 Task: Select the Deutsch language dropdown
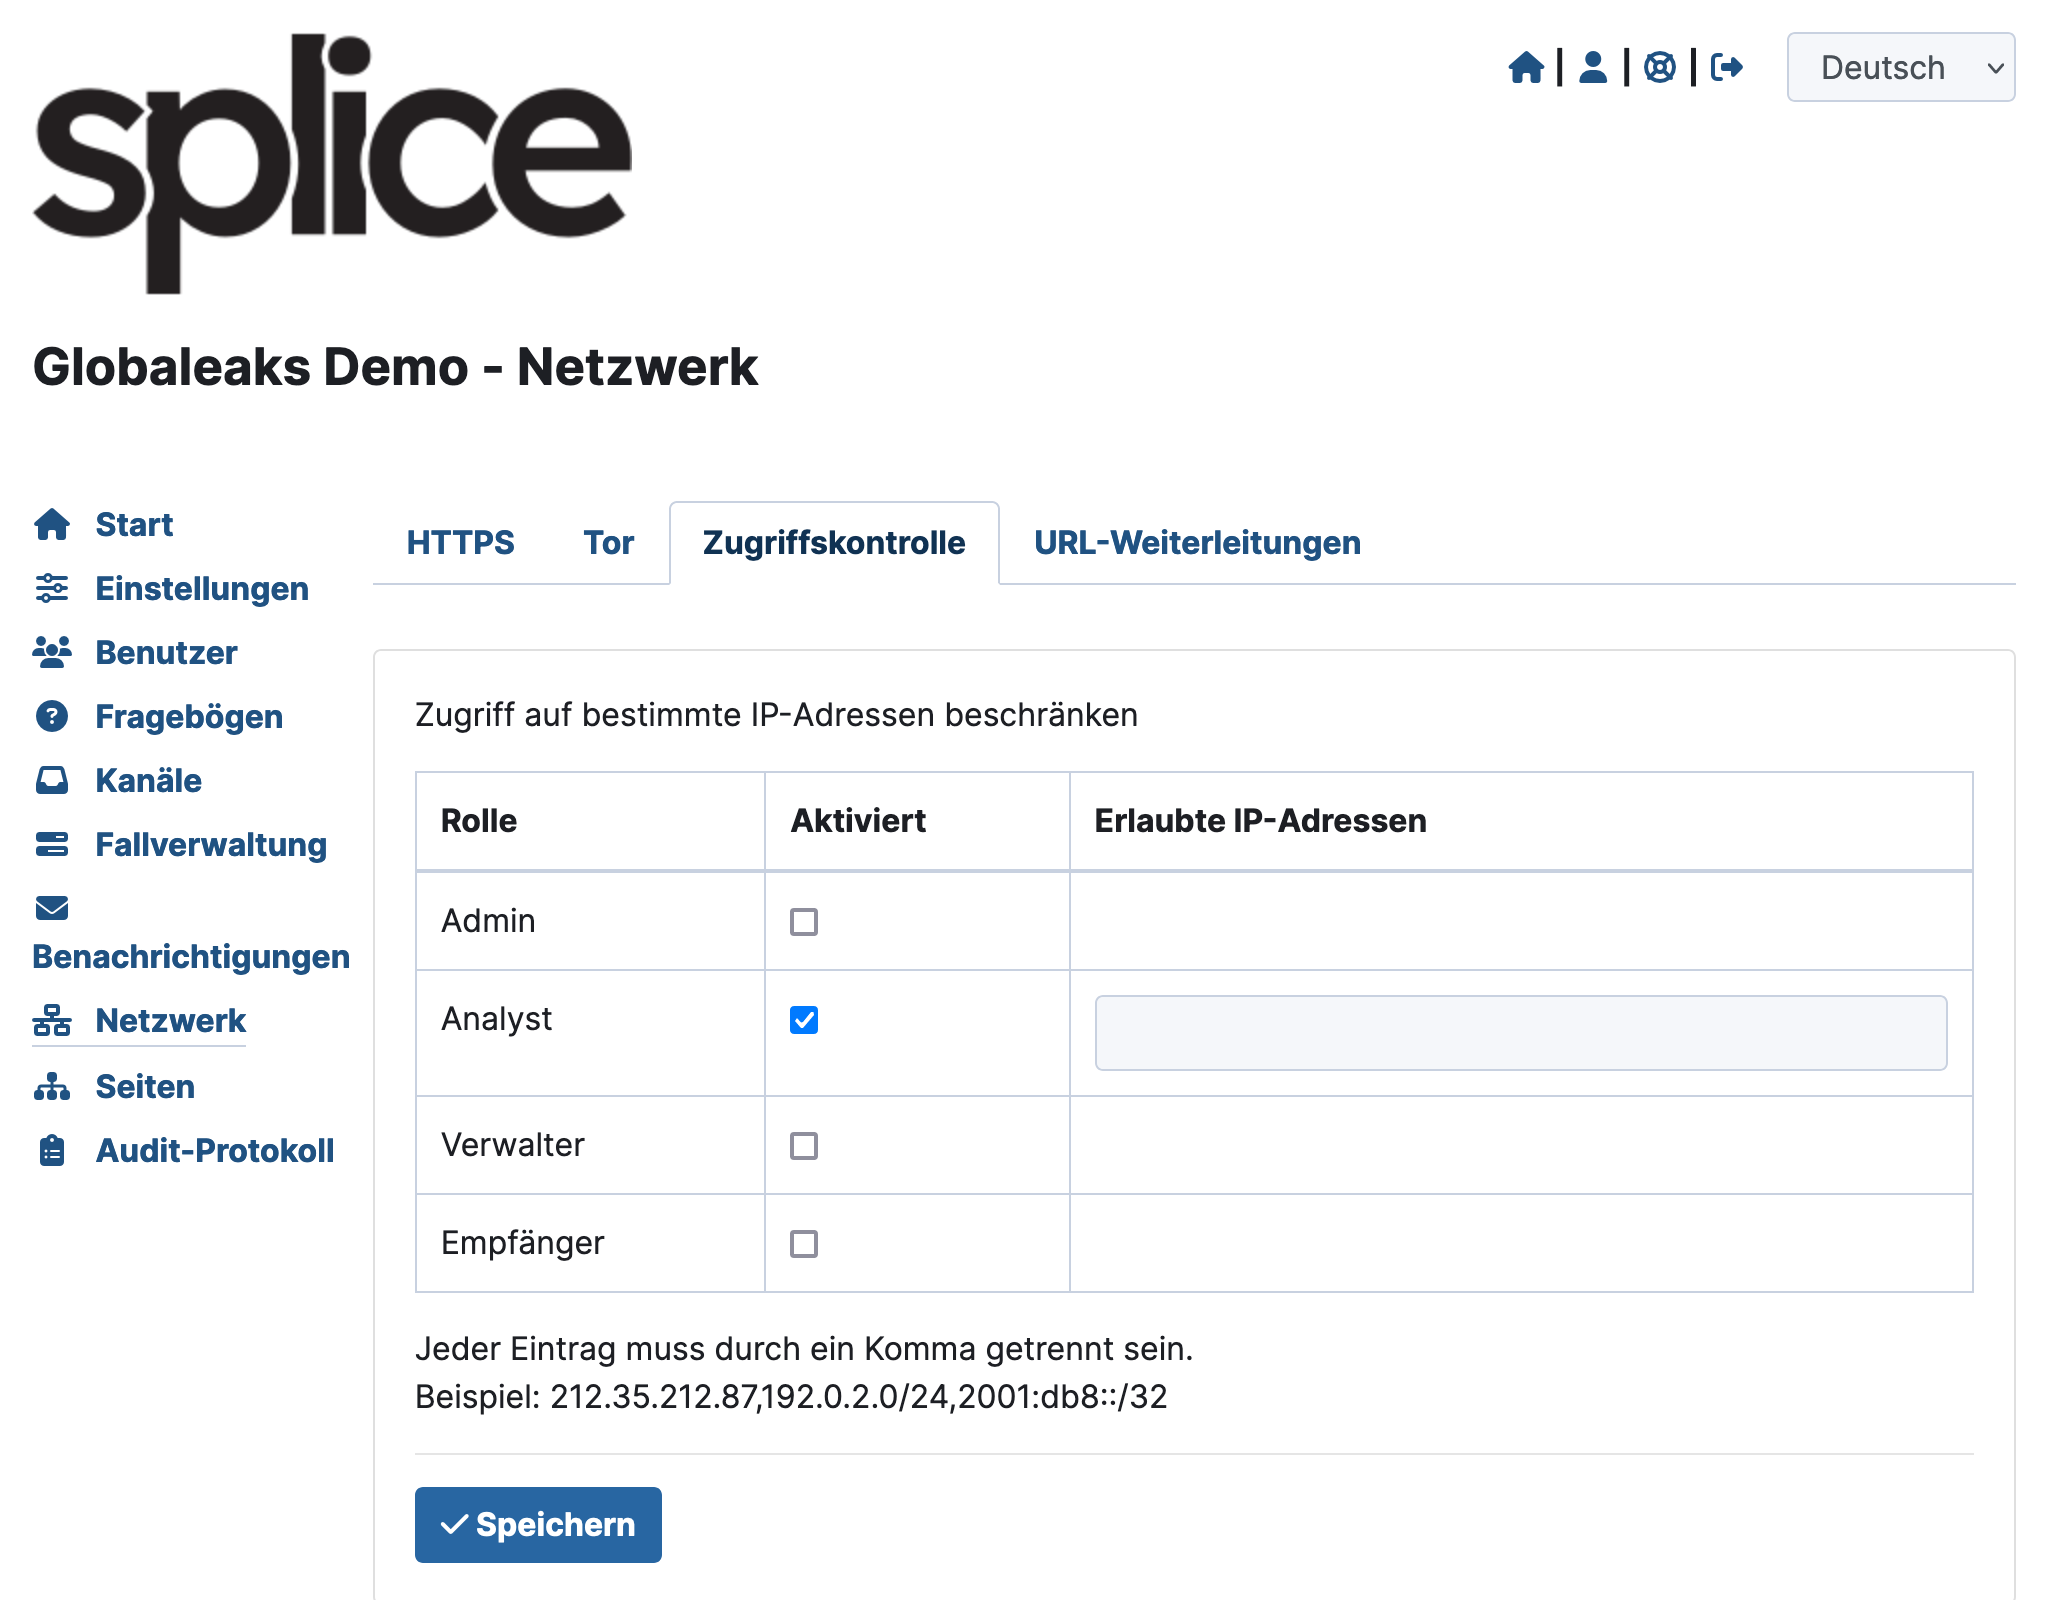(1902, 68)
